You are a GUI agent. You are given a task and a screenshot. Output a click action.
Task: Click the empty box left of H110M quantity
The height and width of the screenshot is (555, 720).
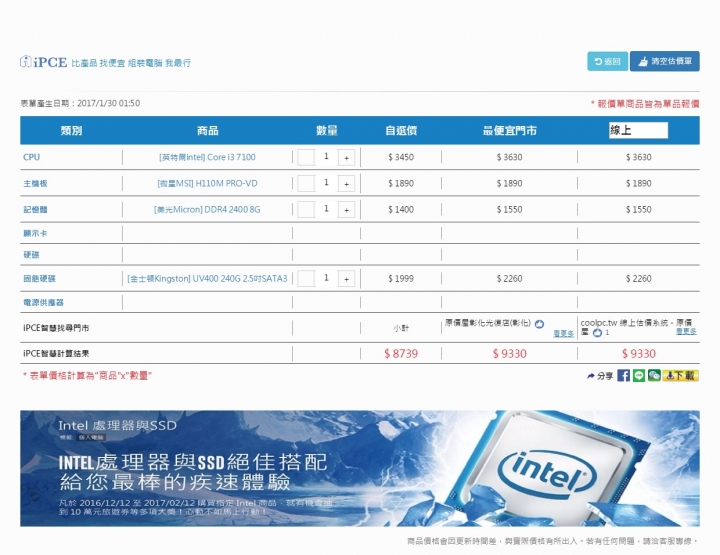[x=306, y=184]
